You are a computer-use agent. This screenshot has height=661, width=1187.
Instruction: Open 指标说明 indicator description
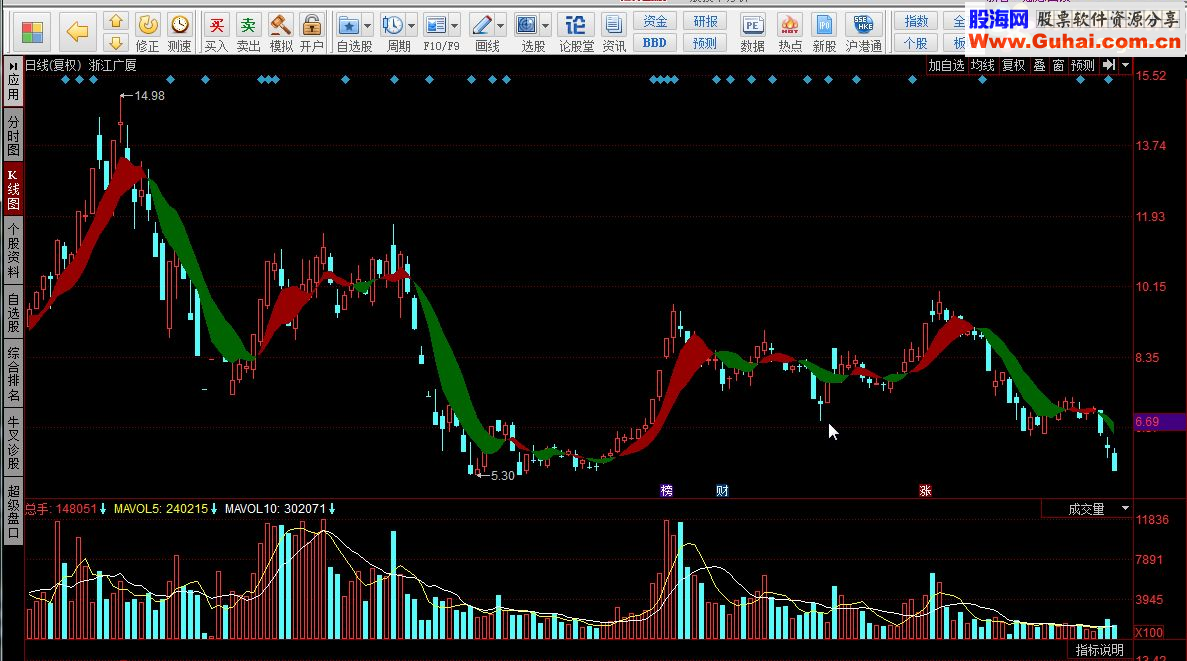click(x=1099, y=650)
